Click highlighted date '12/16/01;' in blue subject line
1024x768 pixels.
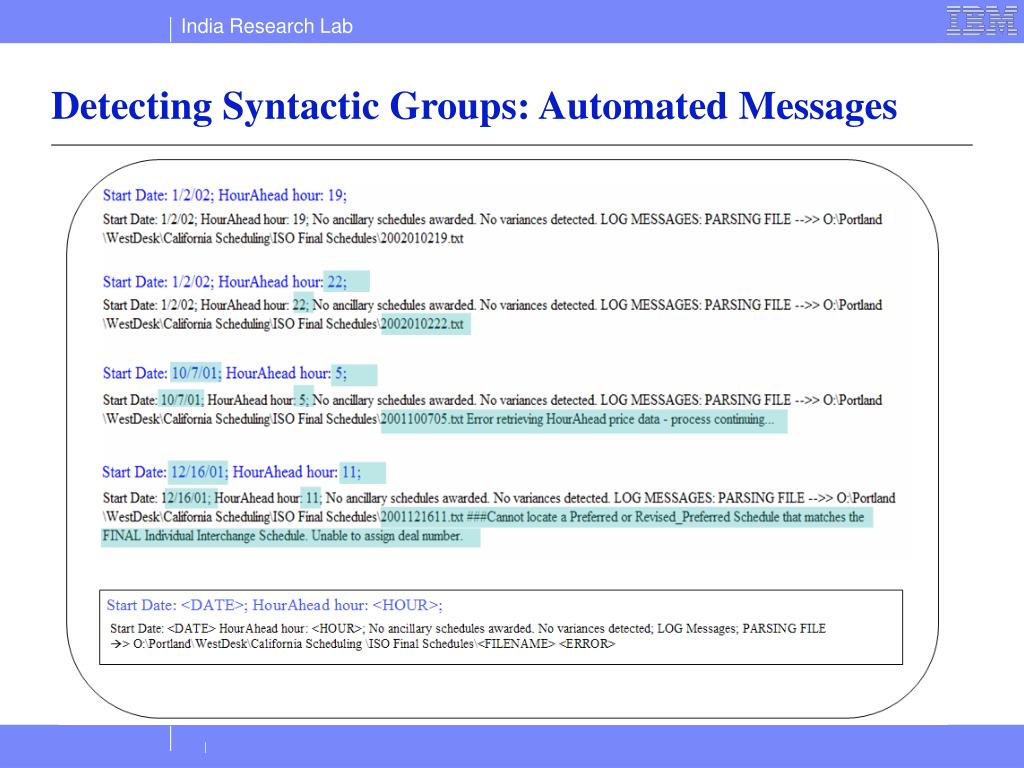(199, 472)
